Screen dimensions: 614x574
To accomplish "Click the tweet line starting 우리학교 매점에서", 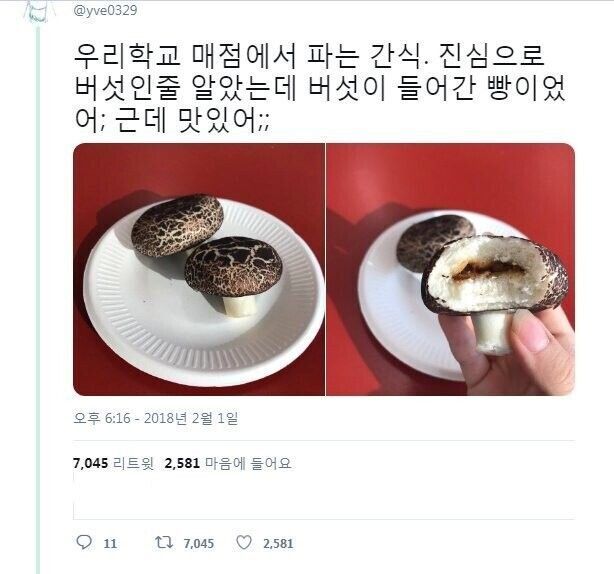I will (309, 56).
